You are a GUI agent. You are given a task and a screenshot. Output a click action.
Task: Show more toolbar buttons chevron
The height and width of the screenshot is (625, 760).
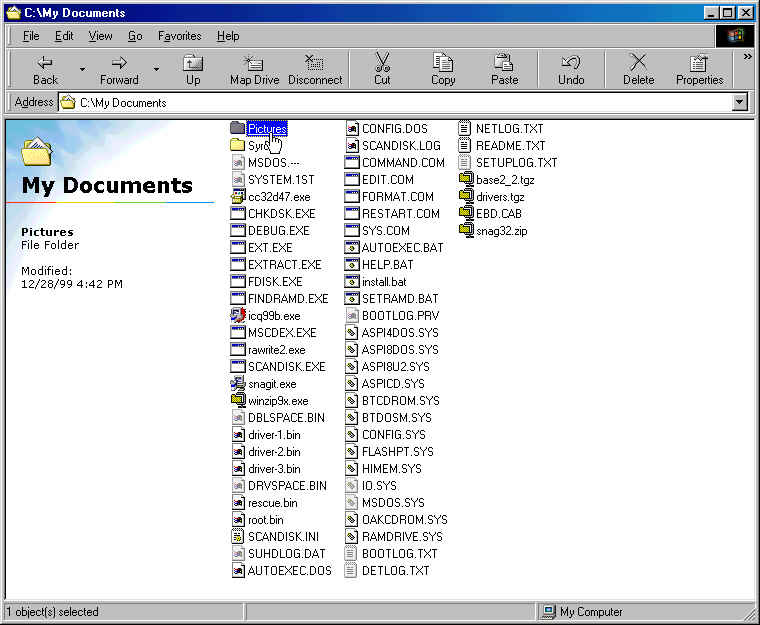click(x=746, y=57)
